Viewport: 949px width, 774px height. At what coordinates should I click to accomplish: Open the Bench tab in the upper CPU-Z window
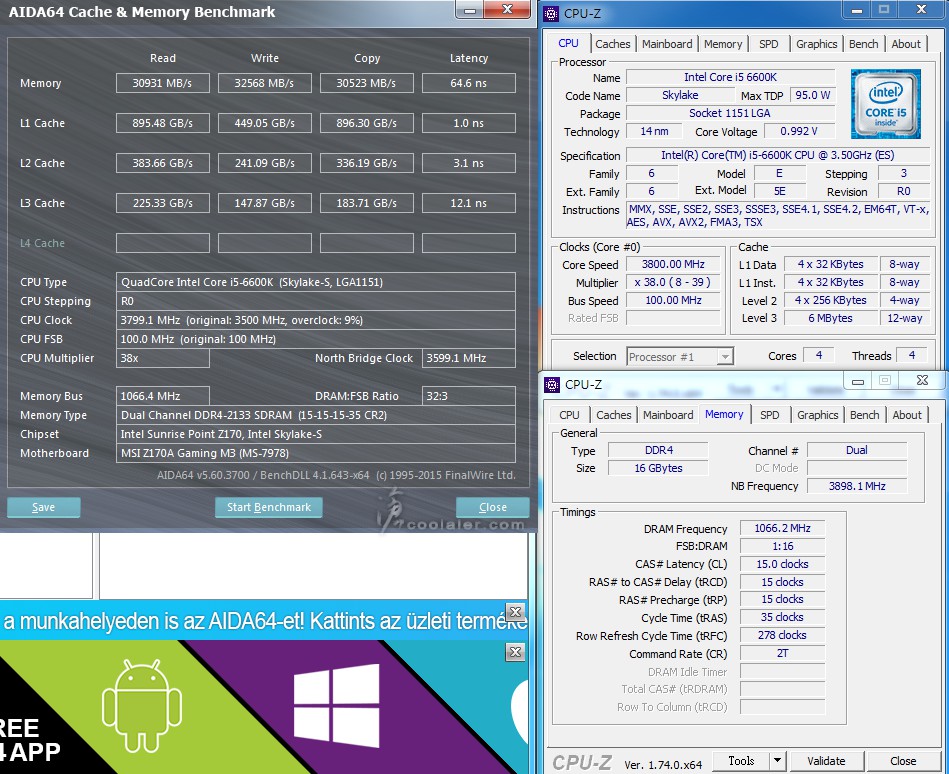tap(864, 44)
